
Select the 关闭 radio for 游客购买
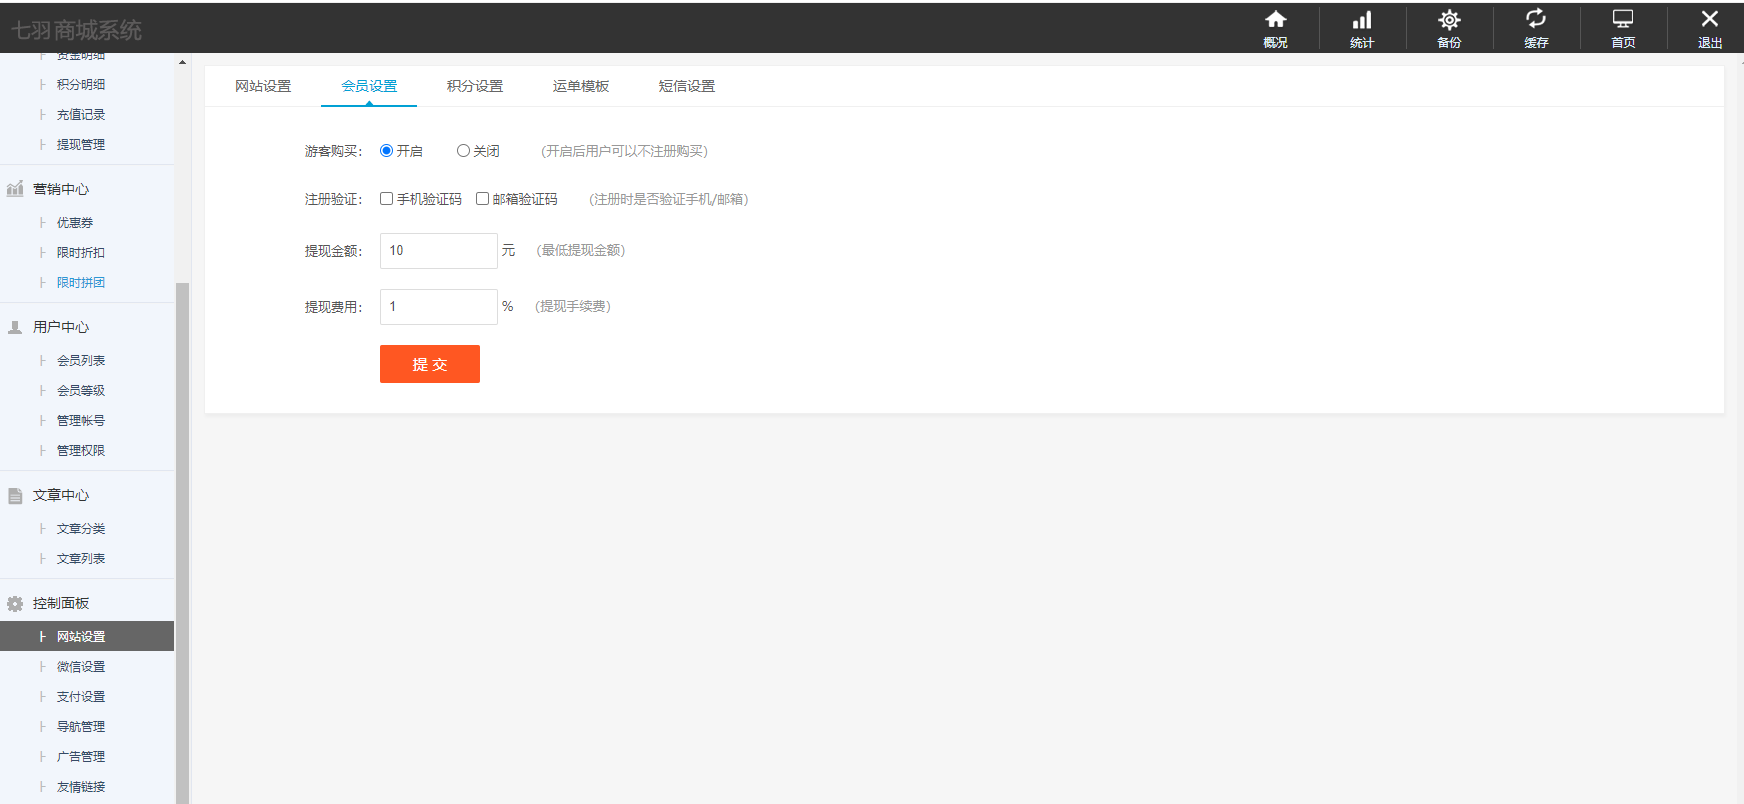click(x=463, y=151)
